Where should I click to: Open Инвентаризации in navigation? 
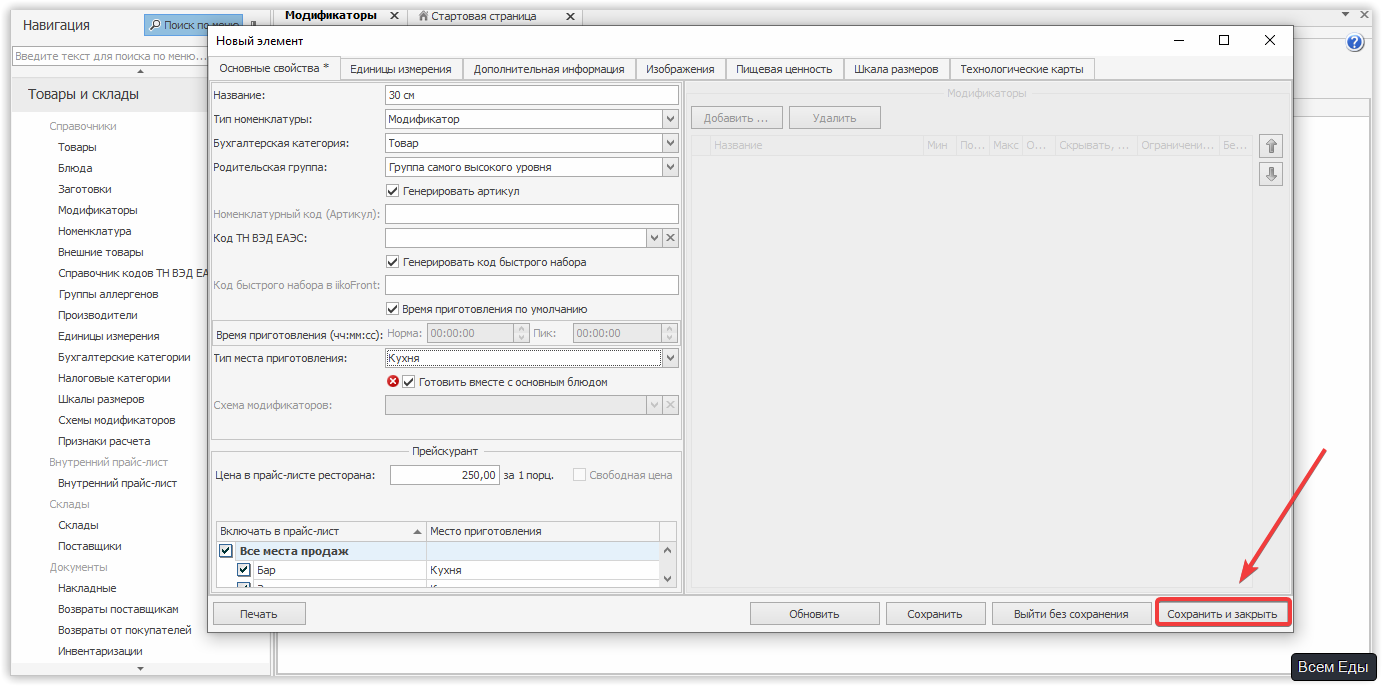(100, 651)
